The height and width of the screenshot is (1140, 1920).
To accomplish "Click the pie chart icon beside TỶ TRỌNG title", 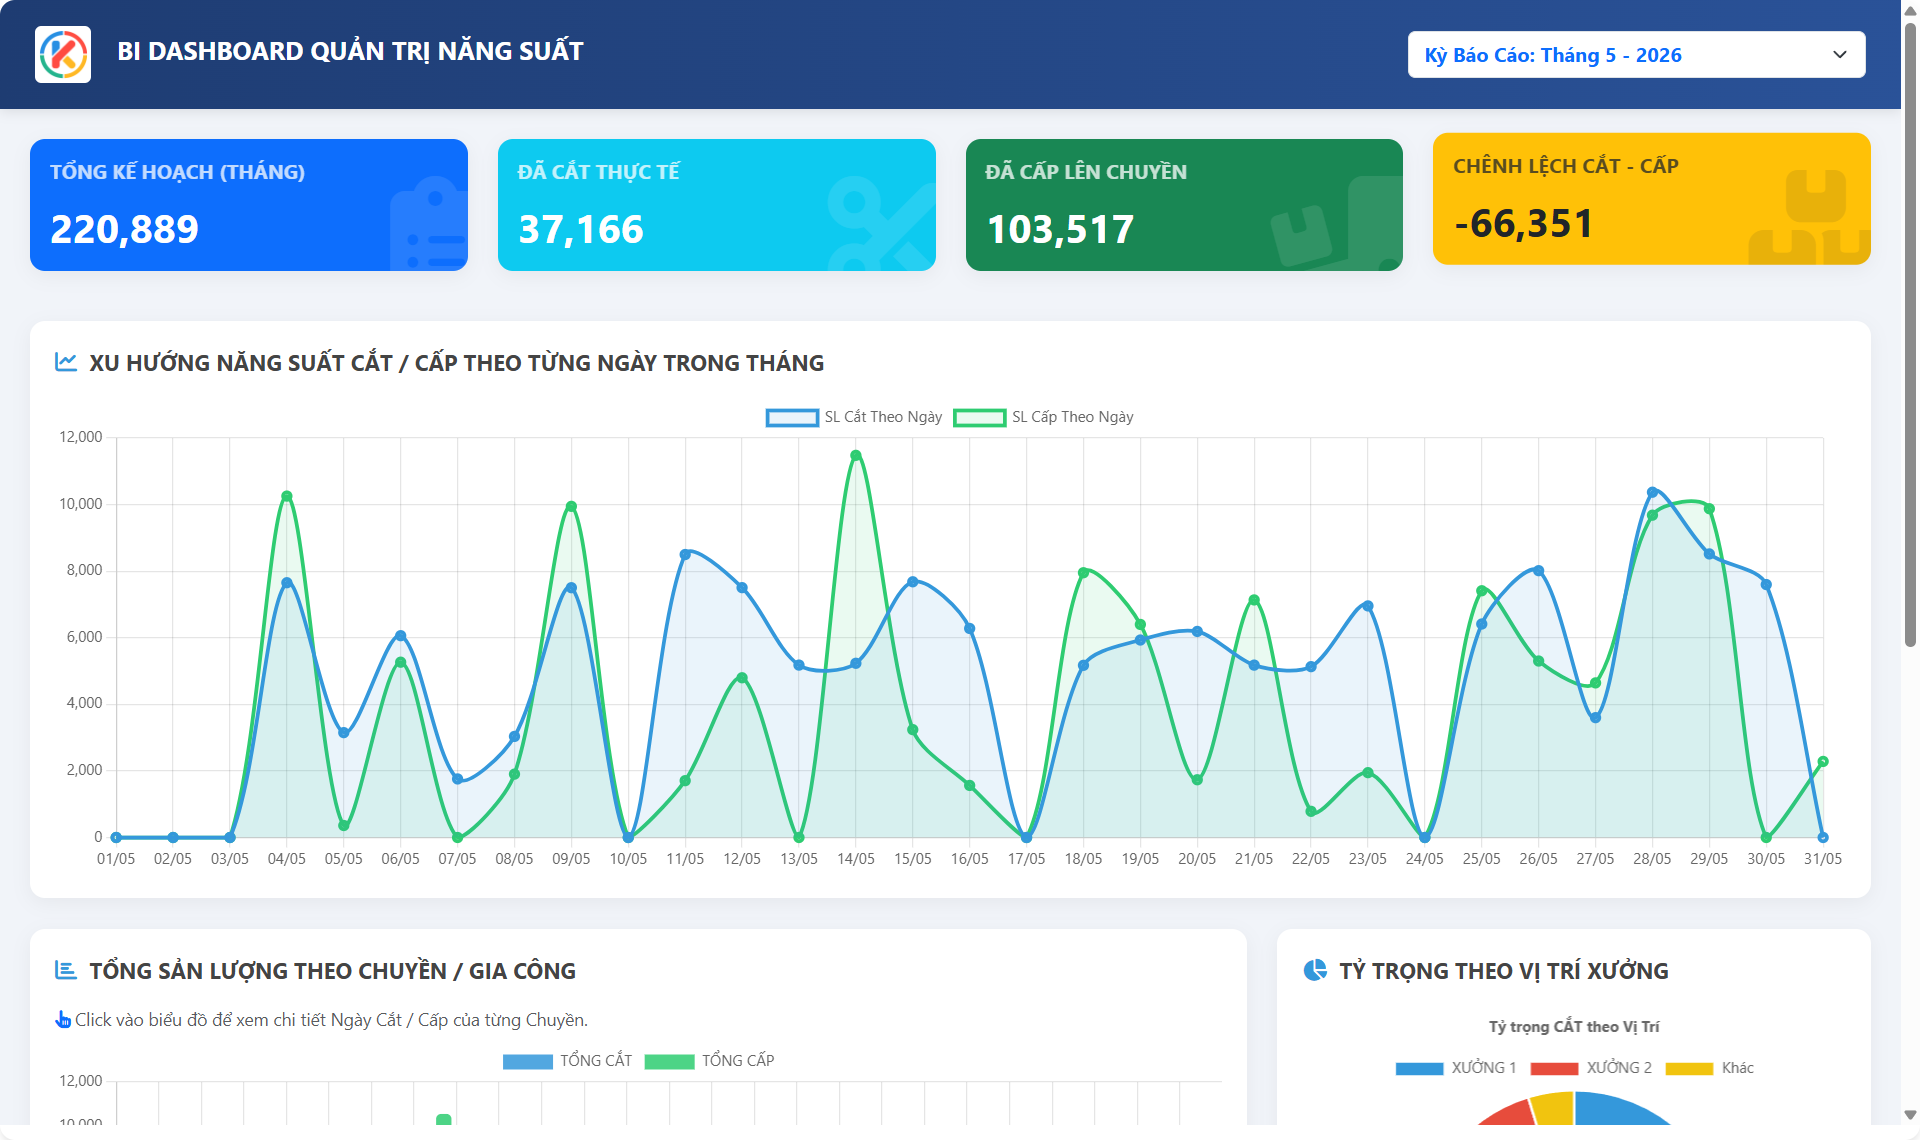I will click(x=1315, y=970).
